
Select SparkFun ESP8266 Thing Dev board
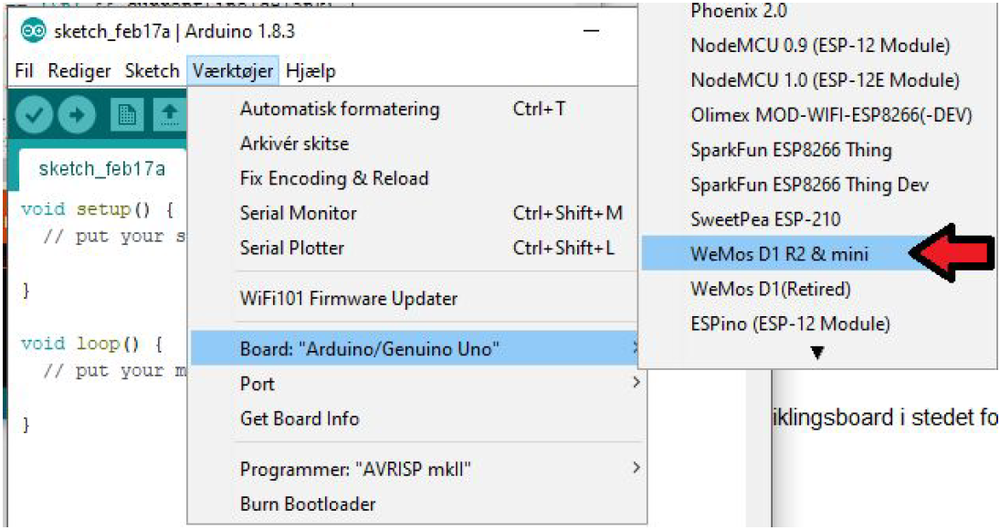click(x=809, y=185)
